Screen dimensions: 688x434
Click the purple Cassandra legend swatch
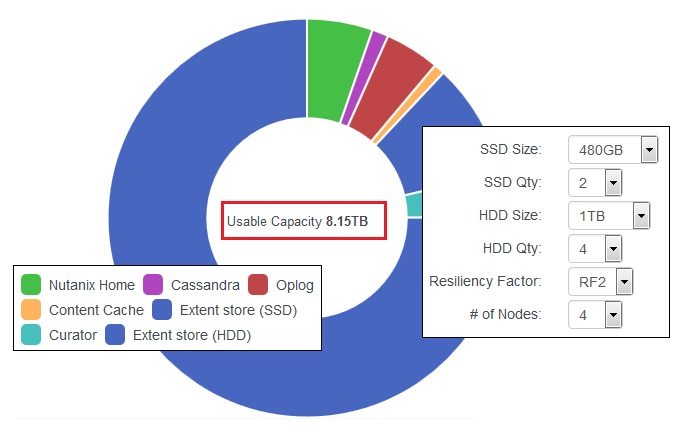[x=153, y=284]
